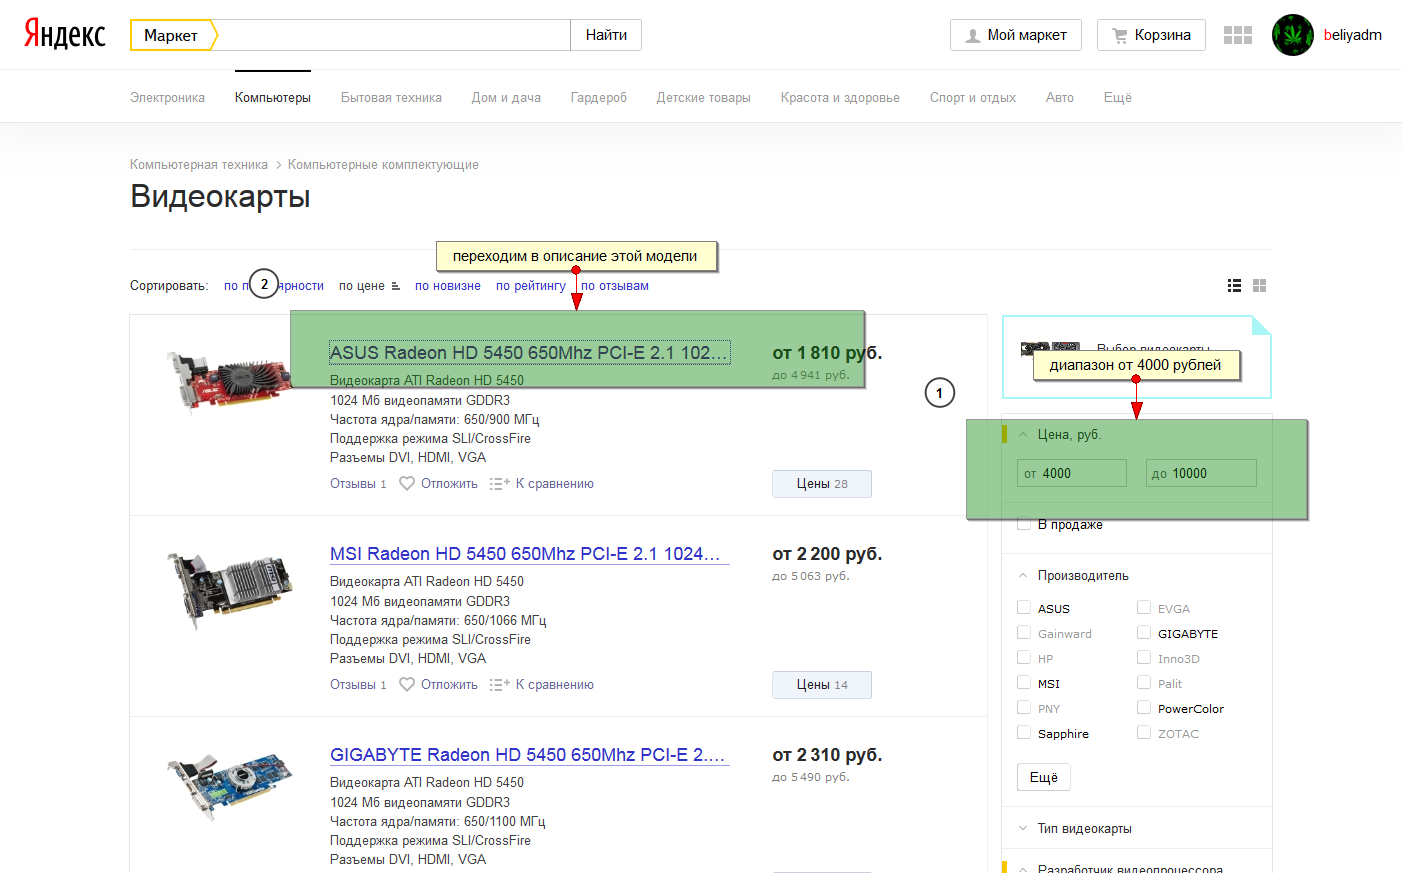
Task: Open the Yandex services grid icon
Action: click(x=1238, y=35)
